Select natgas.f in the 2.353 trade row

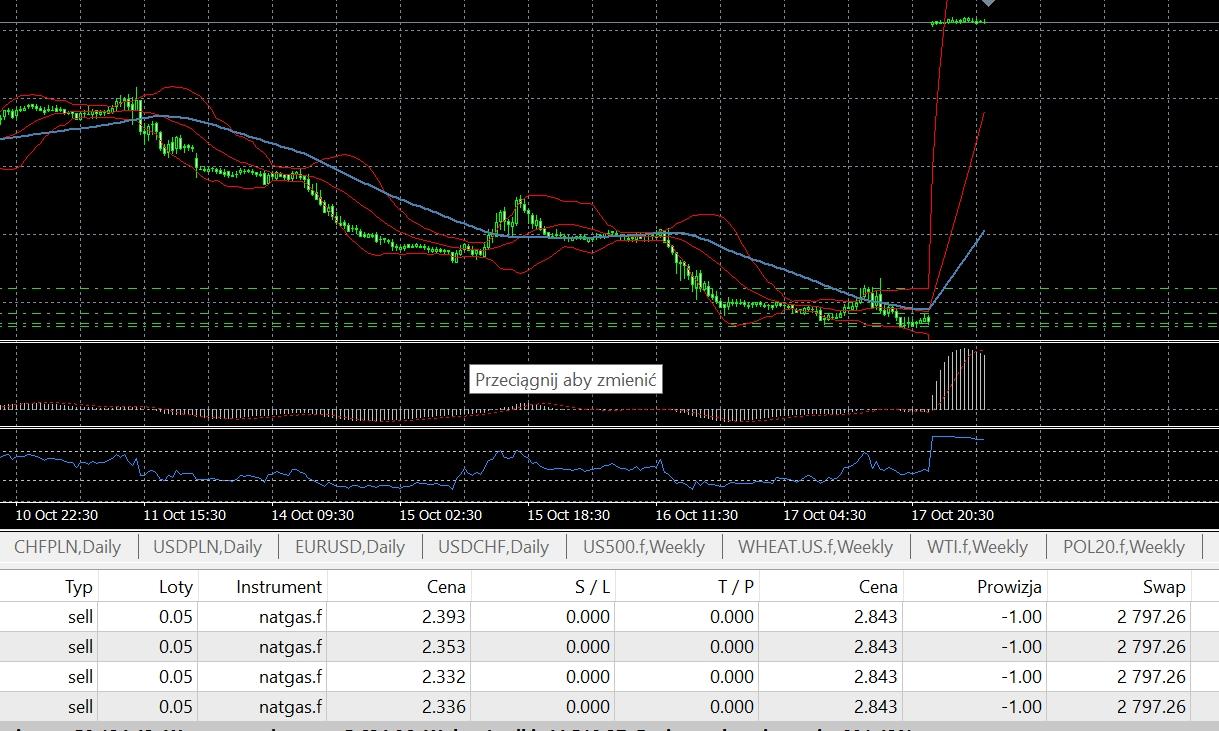tap(290, 647)
